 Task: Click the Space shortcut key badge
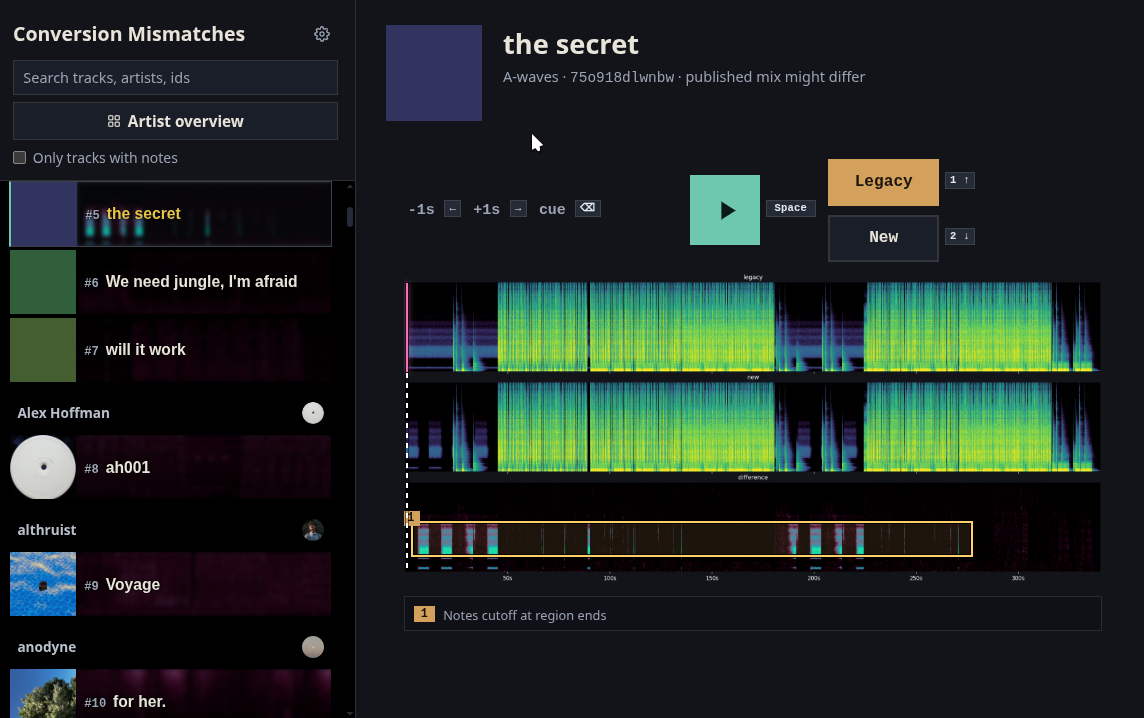pyautogui.click(x=790, y=208)
